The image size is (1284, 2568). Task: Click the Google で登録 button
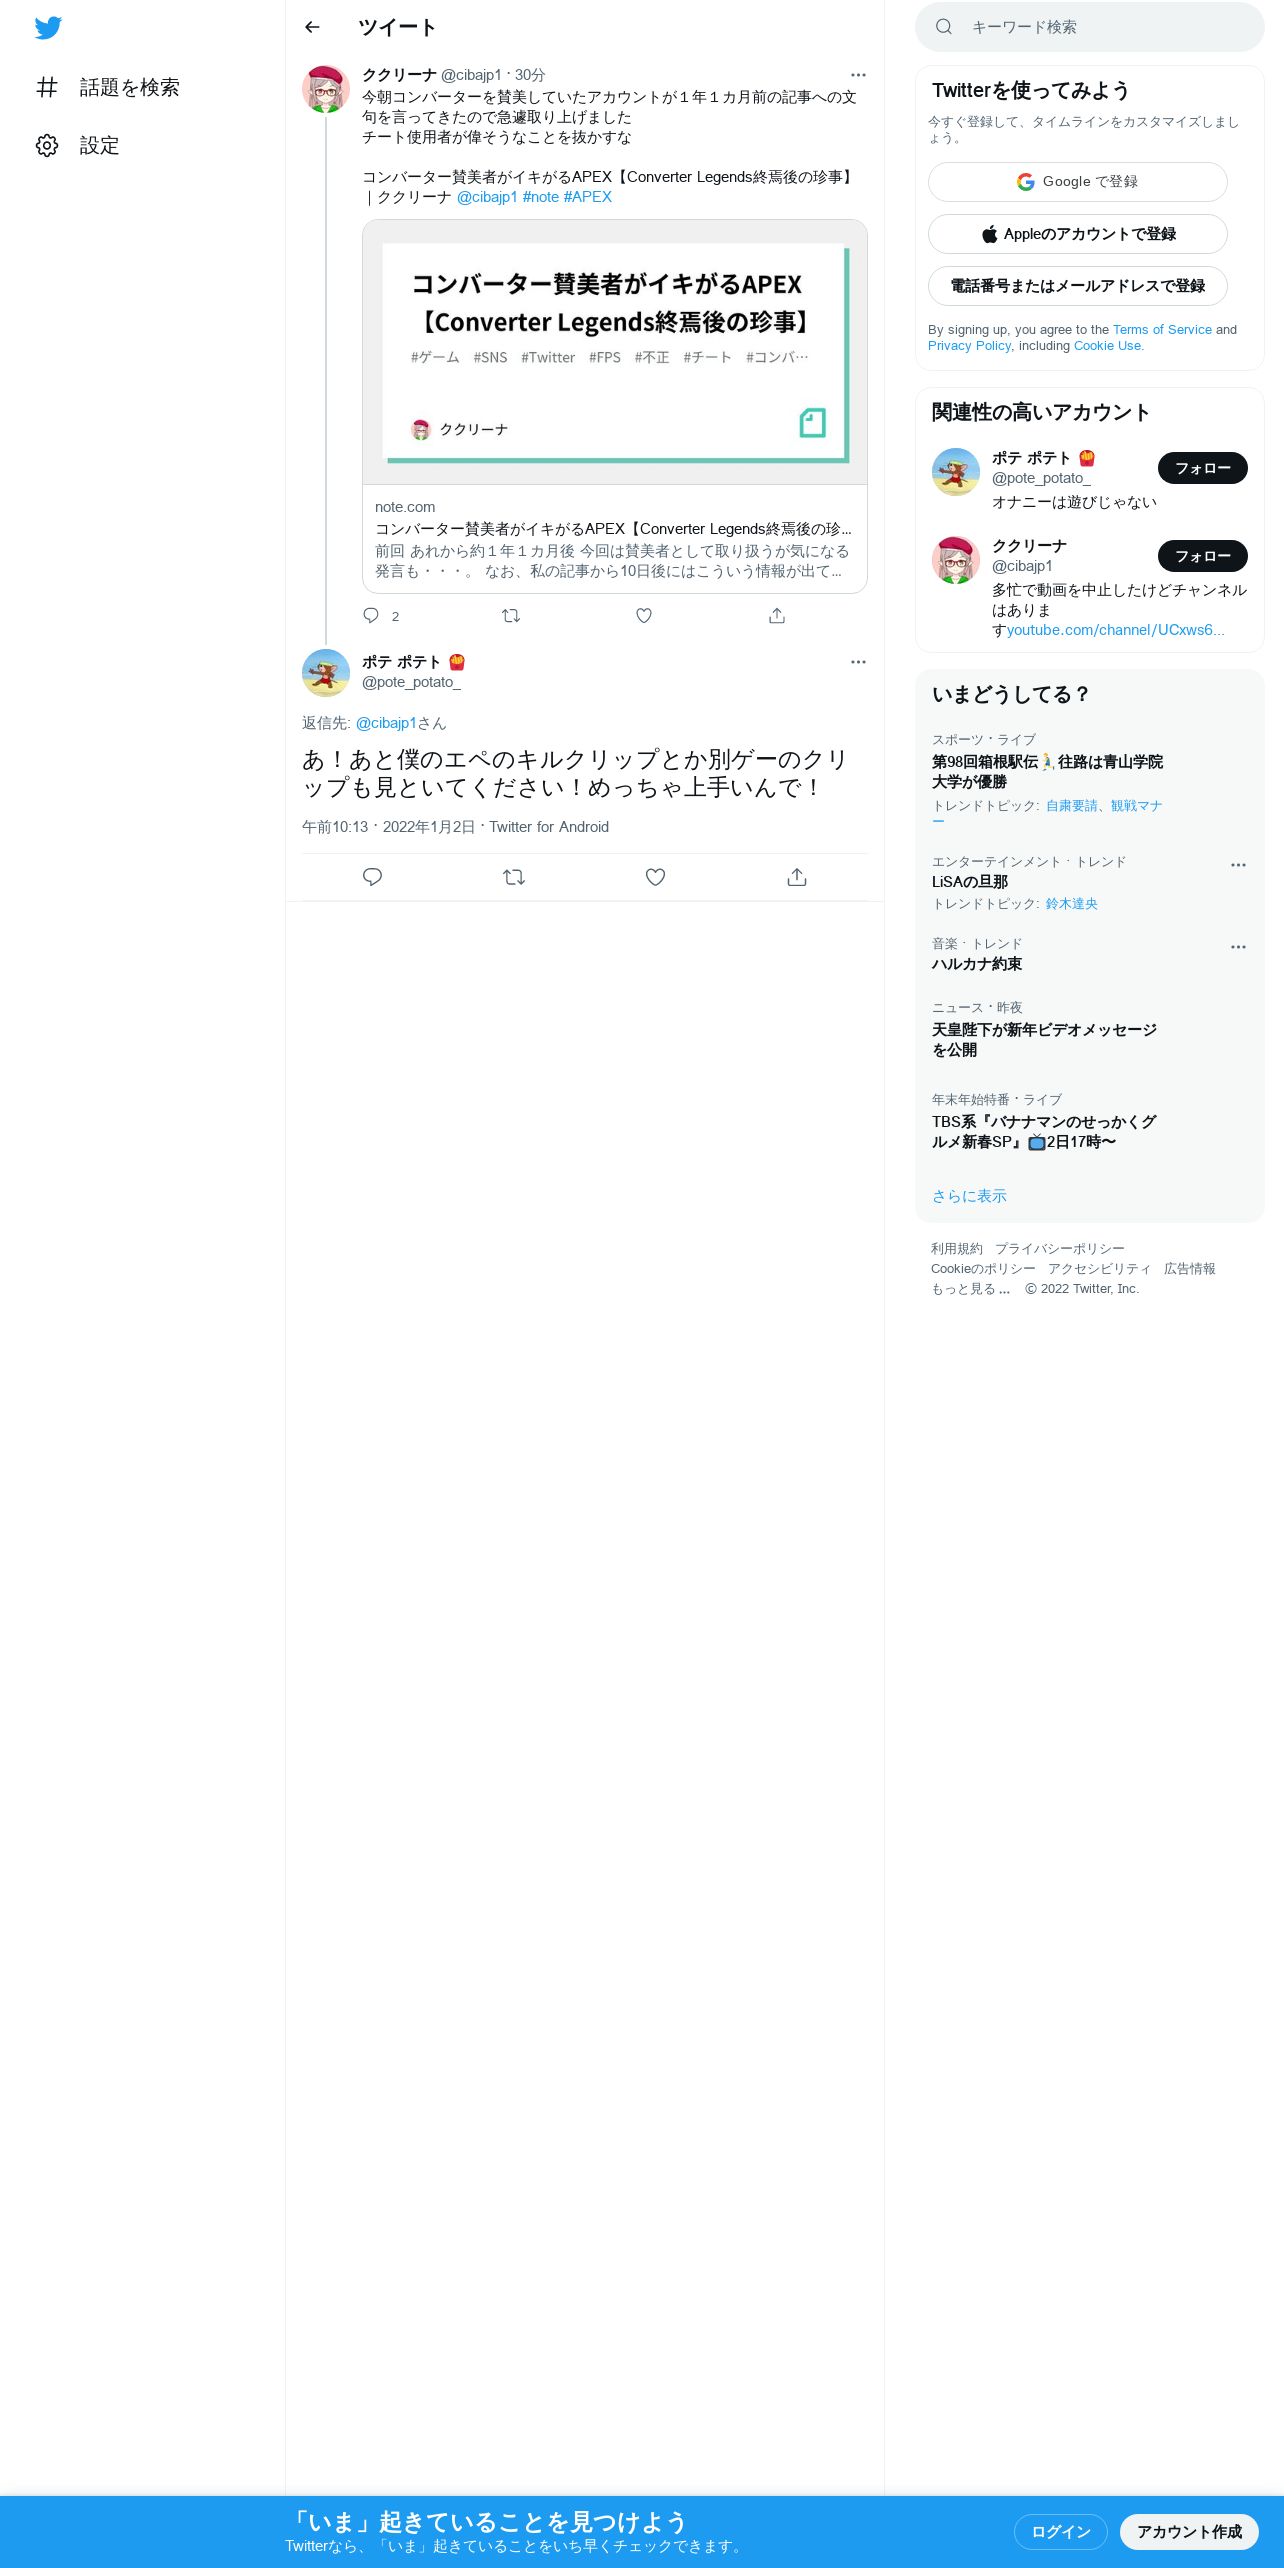1077,182
